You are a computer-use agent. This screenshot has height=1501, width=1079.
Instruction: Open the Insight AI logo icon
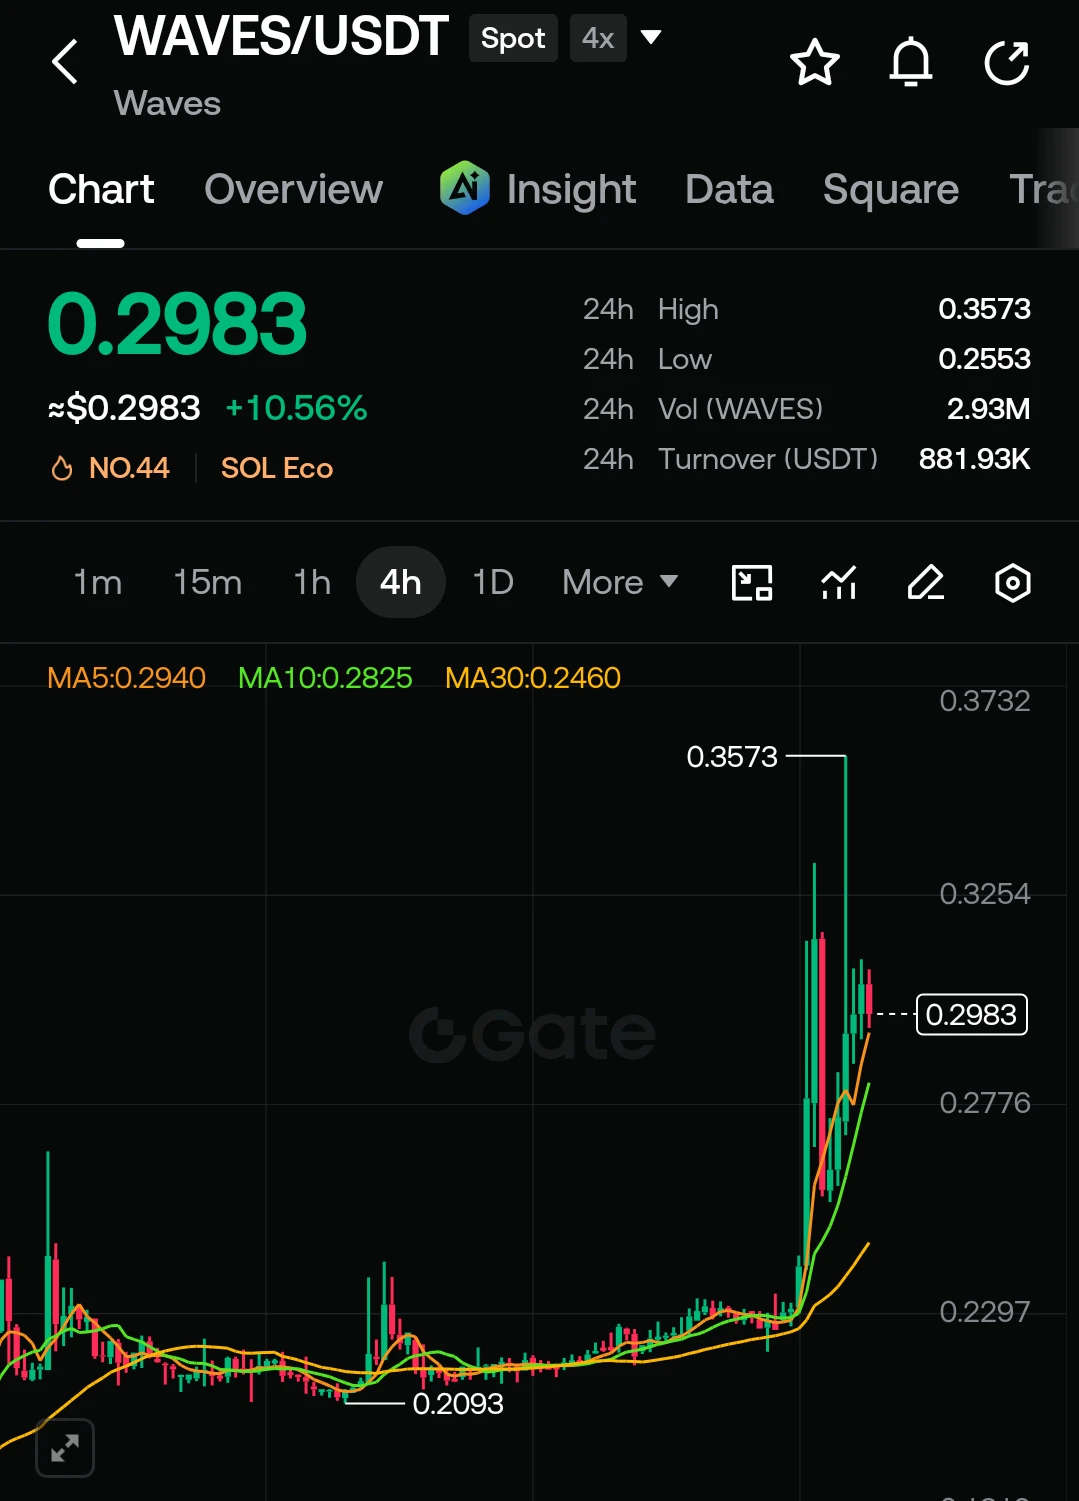click(x=464, y=188)
